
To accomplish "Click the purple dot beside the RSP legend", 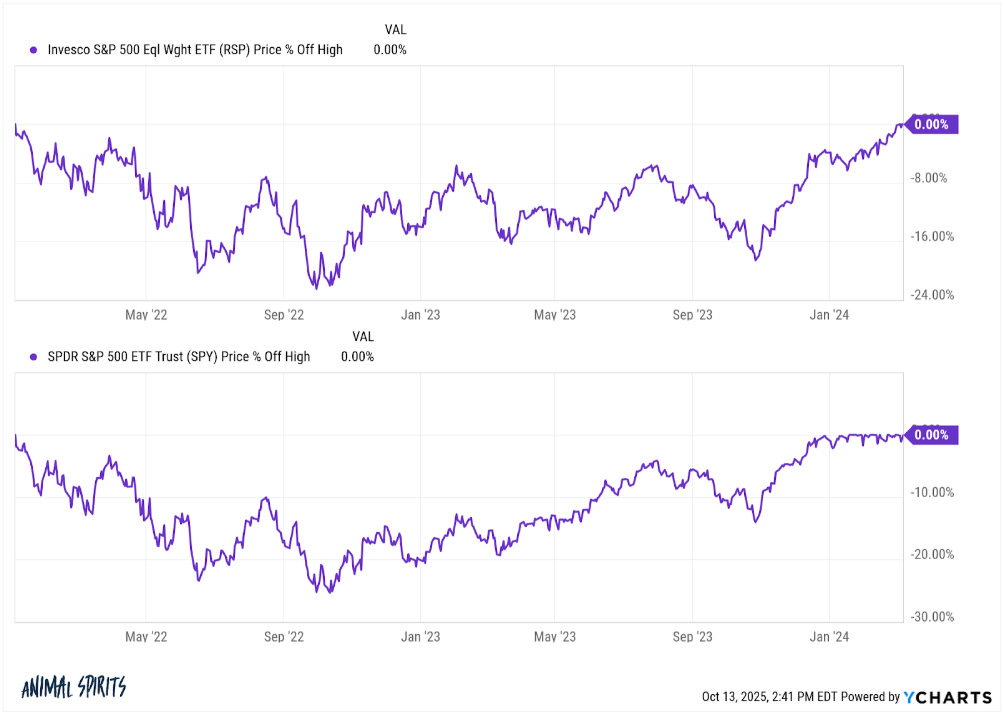I will [x=34, y=50].
